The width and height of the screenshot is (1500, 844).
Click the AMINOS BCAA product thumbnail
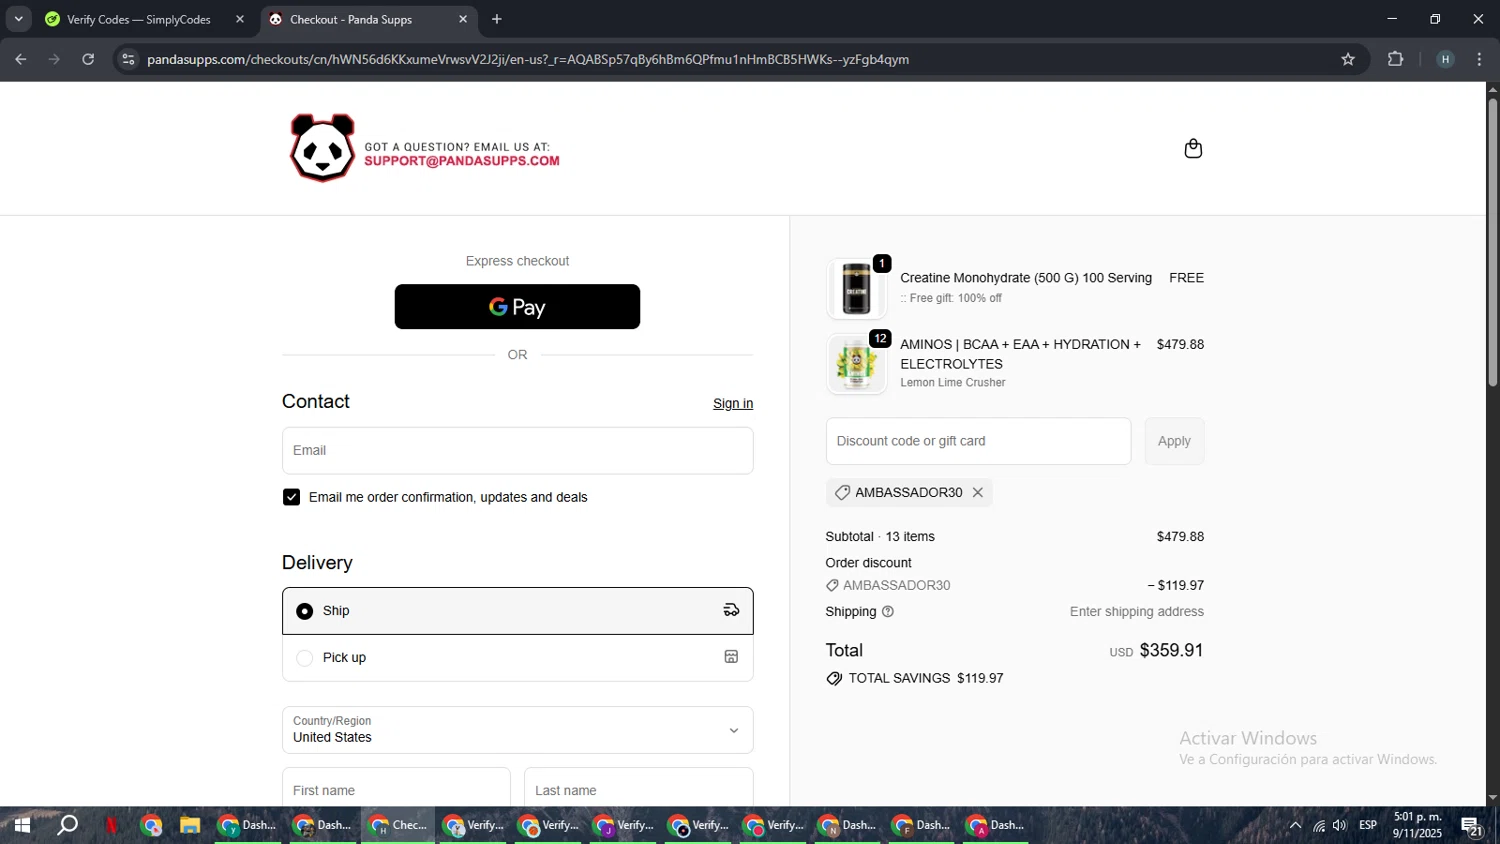tap(856, 363)
